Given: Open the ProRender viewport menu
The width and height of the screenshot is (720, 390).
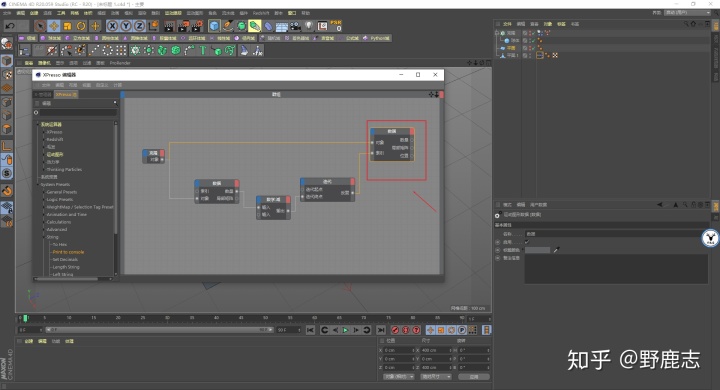Looking at the screenshot, I should [120, 63].
